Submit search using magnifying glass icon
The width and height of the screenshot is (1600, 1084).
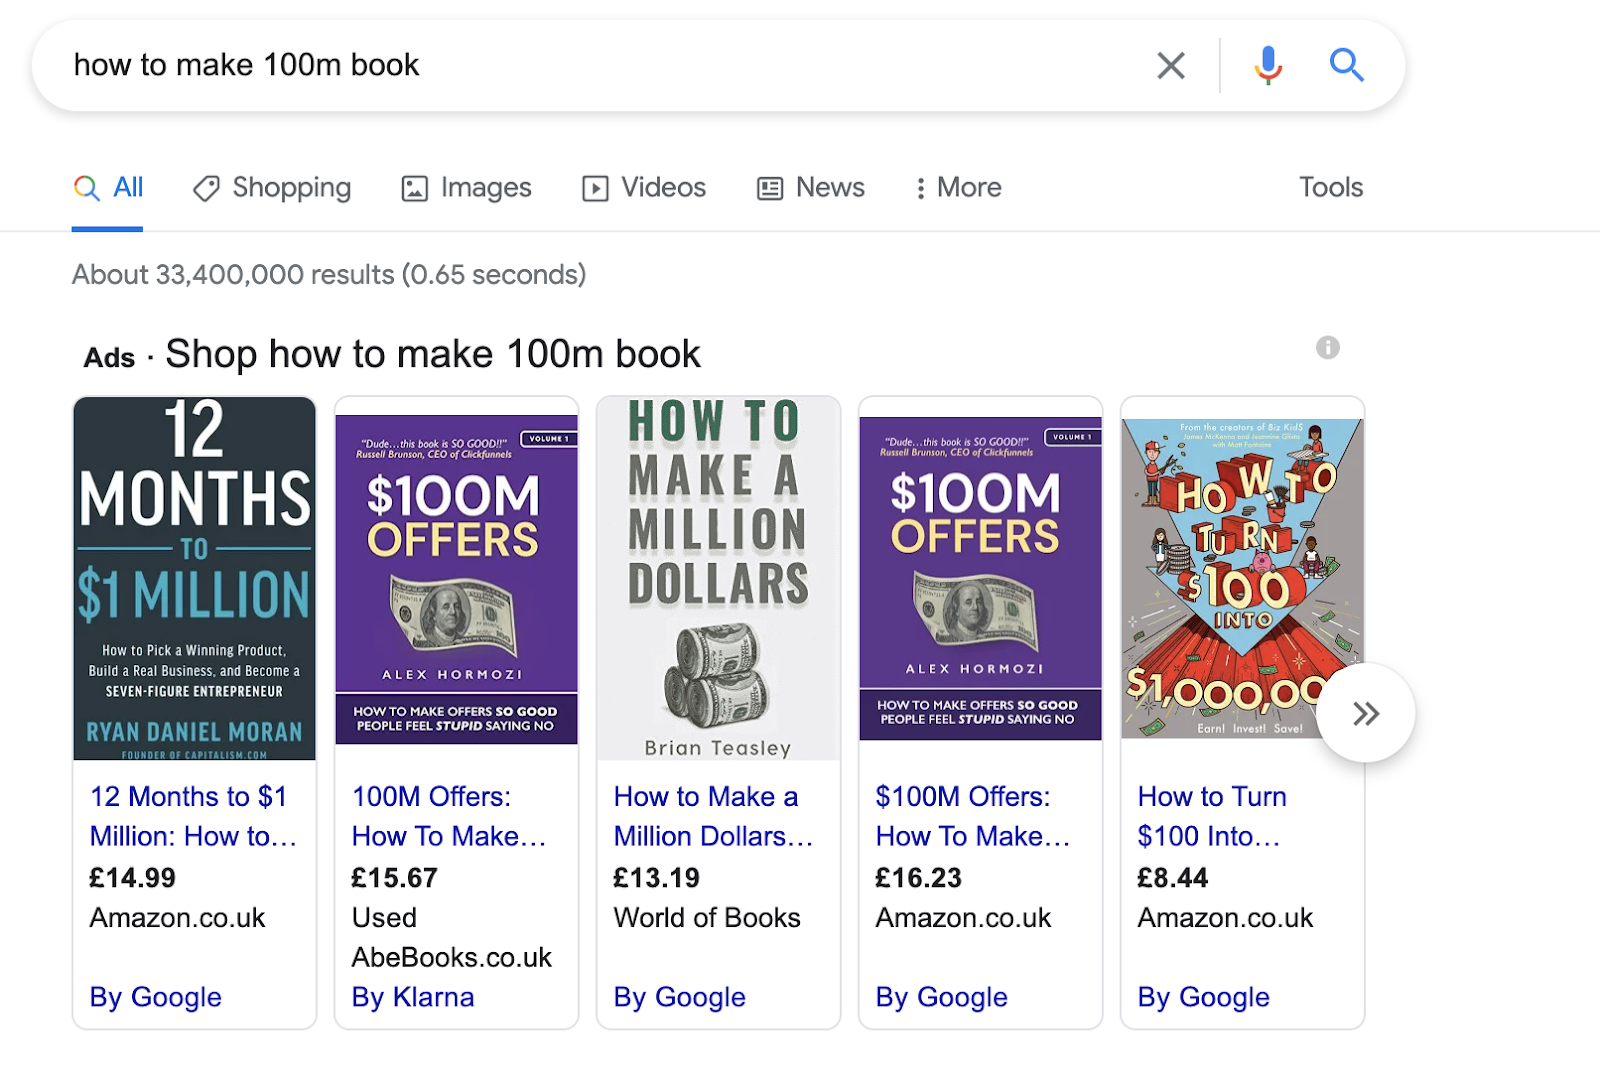pos(1346,66)
